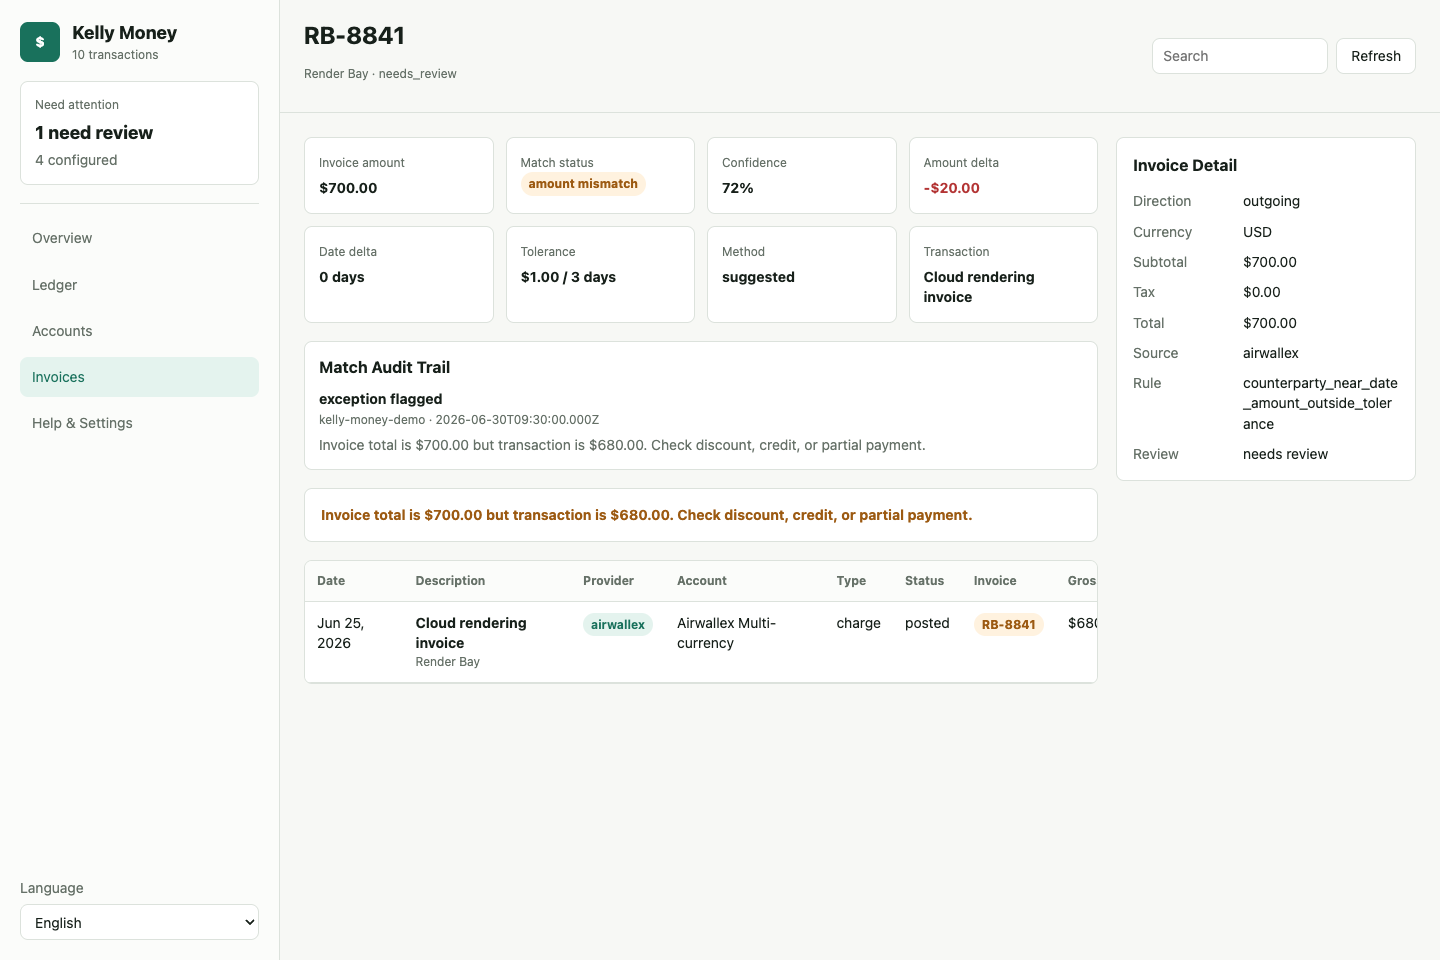Screen dimensions: 1440x960
Task: Click the Account column header
Action: pos(702,581)
